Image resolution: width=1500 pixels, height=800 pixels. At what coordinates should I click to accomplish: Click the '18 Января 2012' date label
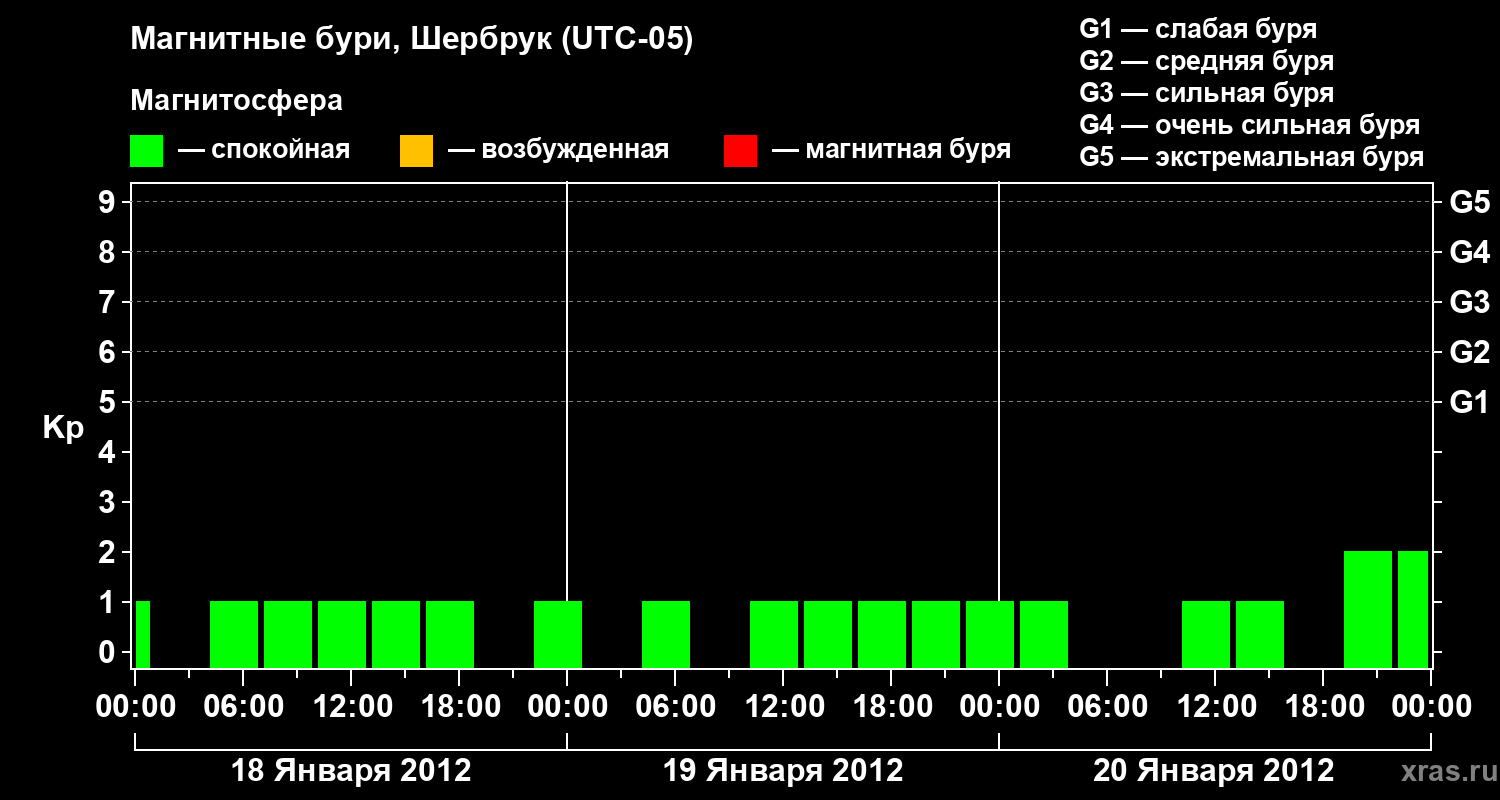coord(351,771)
